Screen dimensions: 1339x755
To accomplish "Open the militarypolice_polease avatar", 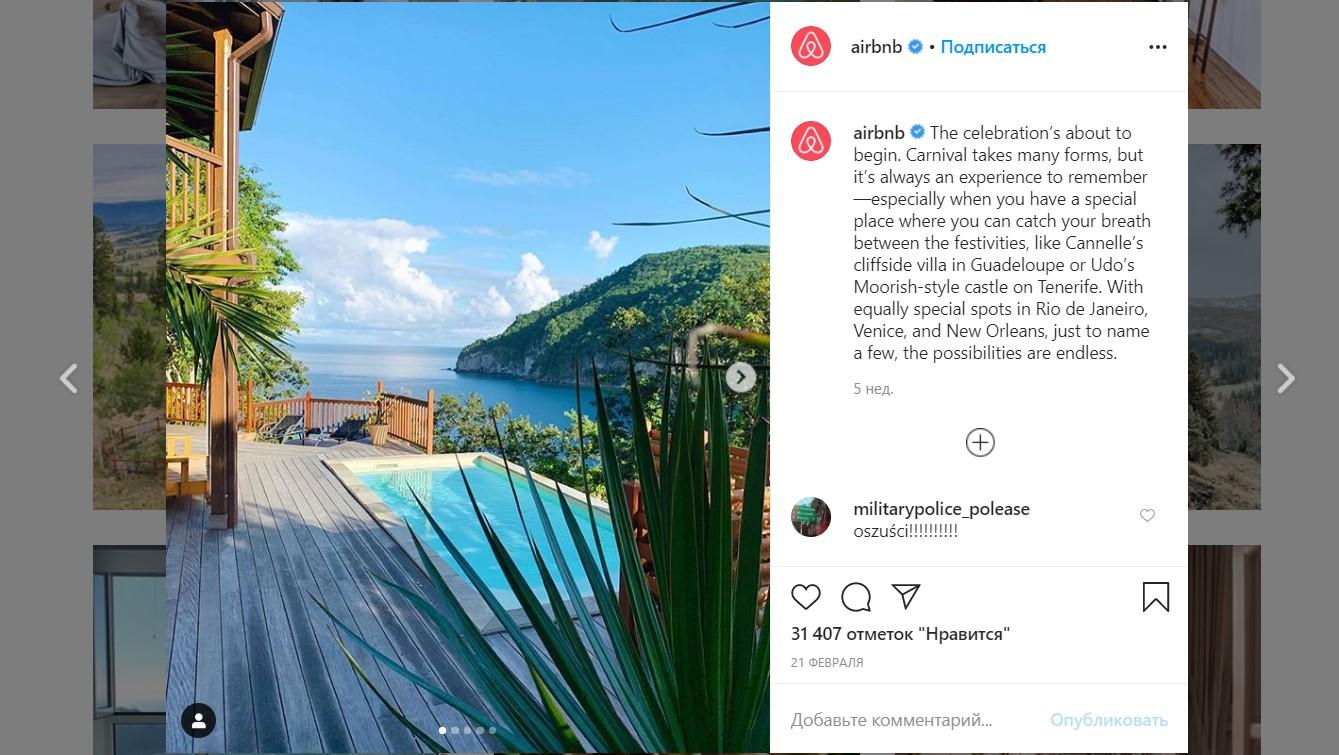I will coord(811,517).
